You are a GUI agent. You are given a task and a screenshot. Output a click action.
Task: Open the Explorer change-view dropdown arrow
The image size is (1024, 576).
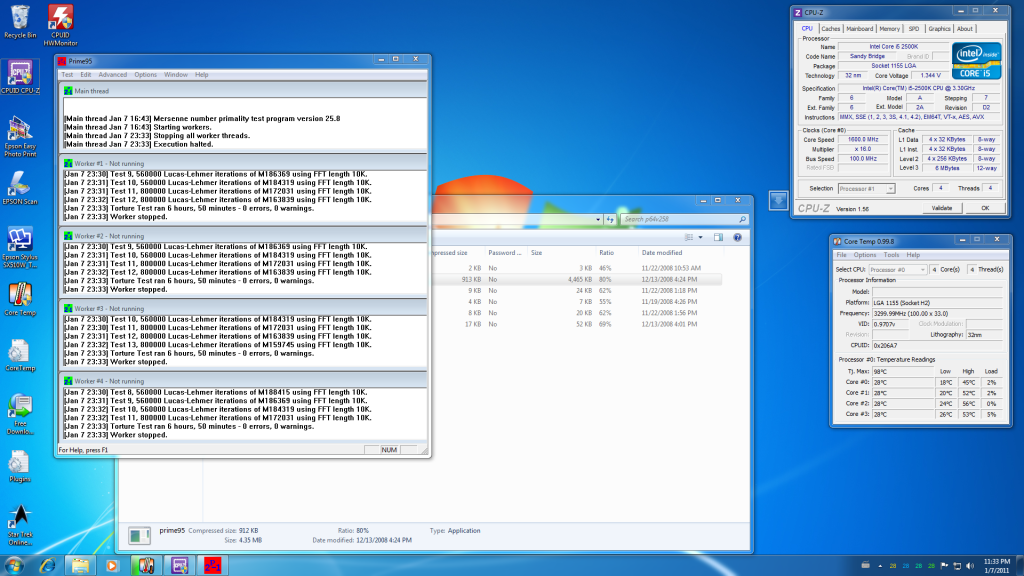coord(701,238)
